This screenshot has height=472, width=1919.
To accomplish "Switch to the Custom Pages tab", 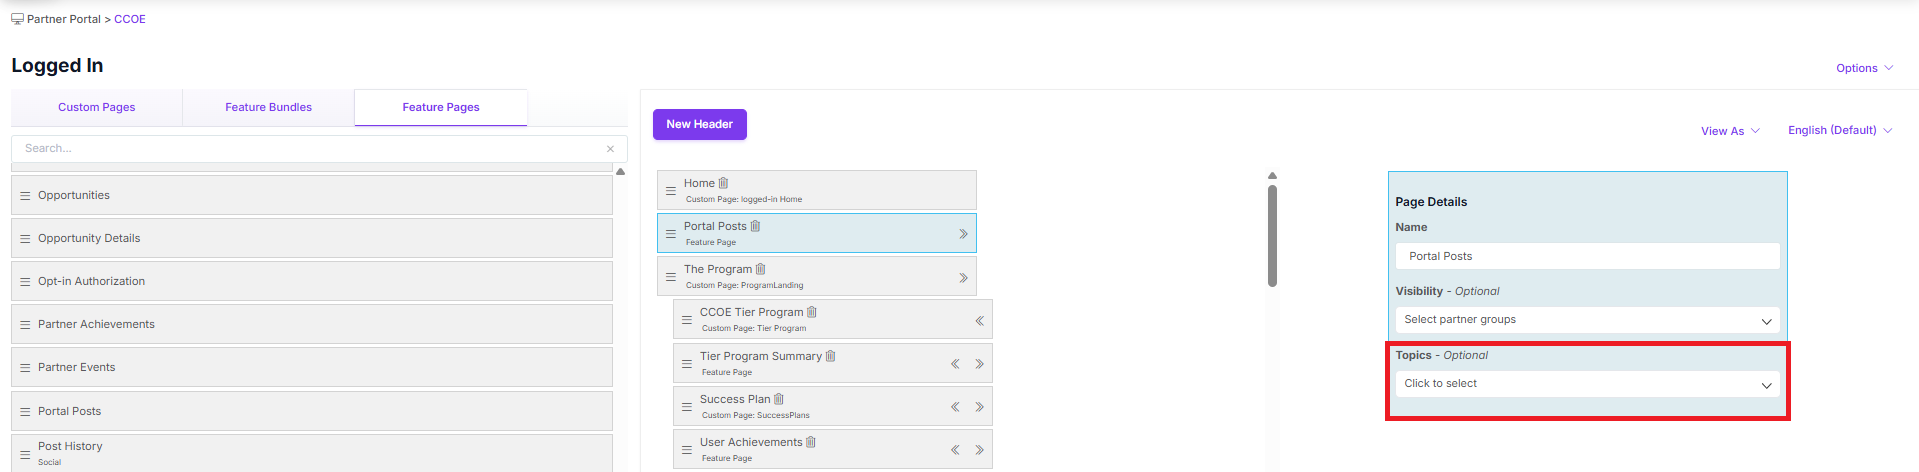I will [x=97, y=107].
